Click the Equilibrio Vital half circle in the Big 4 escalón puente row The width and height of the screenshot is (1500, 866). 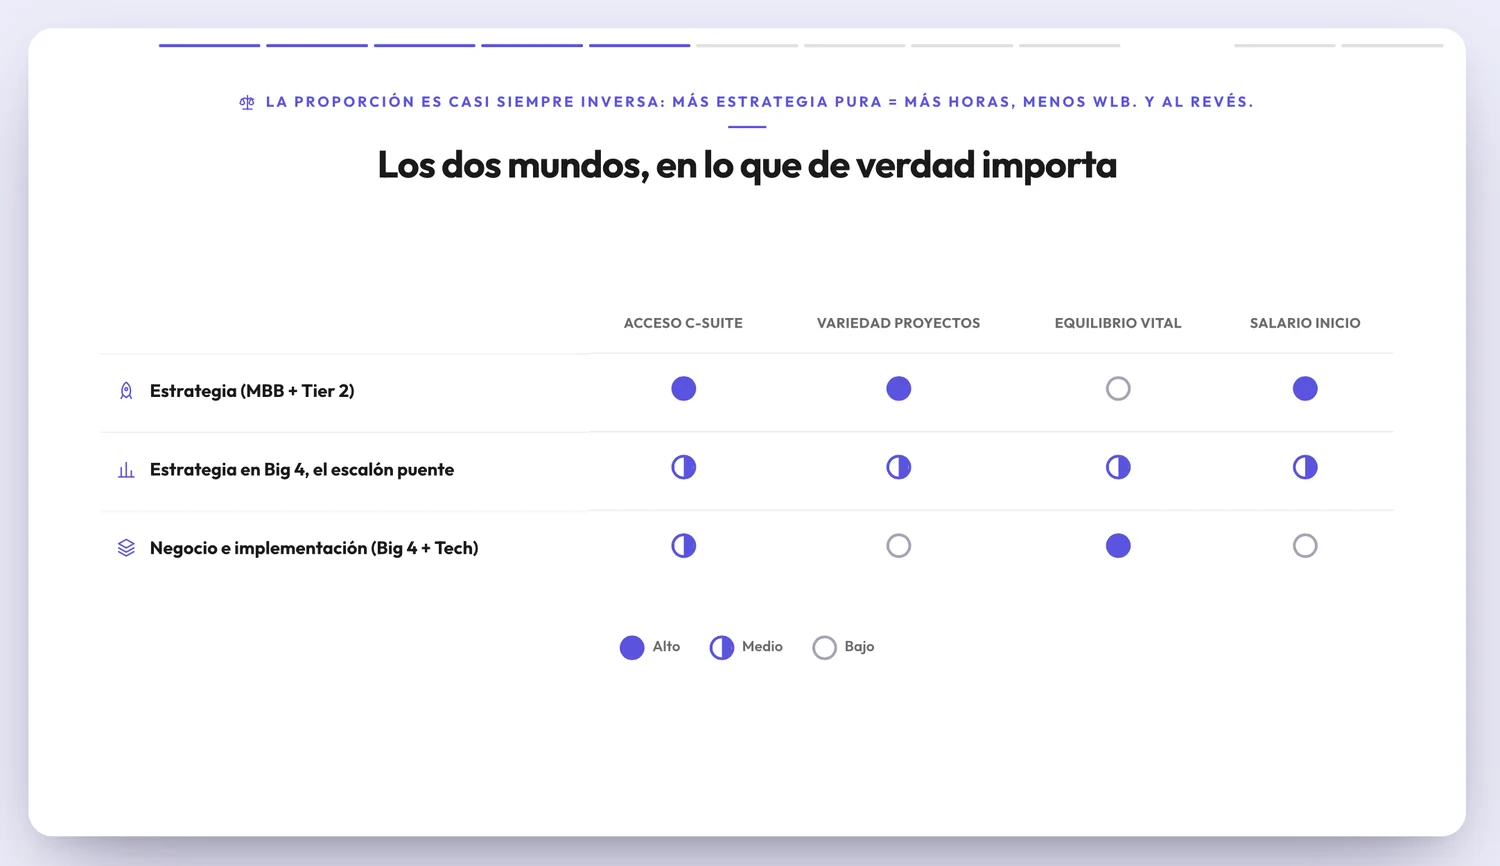[1118, 467]
